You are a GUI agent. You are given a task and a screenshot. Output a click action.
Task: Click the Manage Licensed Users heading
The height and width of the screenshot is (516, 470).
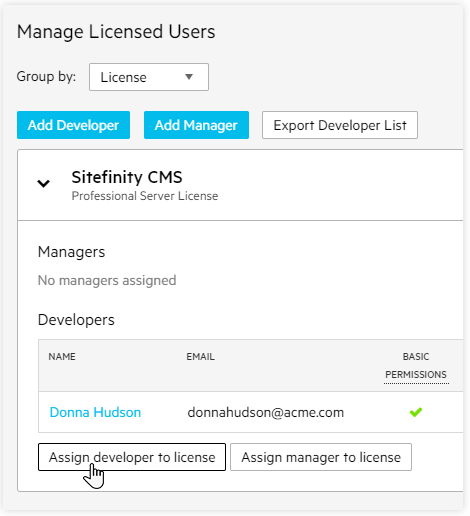[x=116, y=32]
